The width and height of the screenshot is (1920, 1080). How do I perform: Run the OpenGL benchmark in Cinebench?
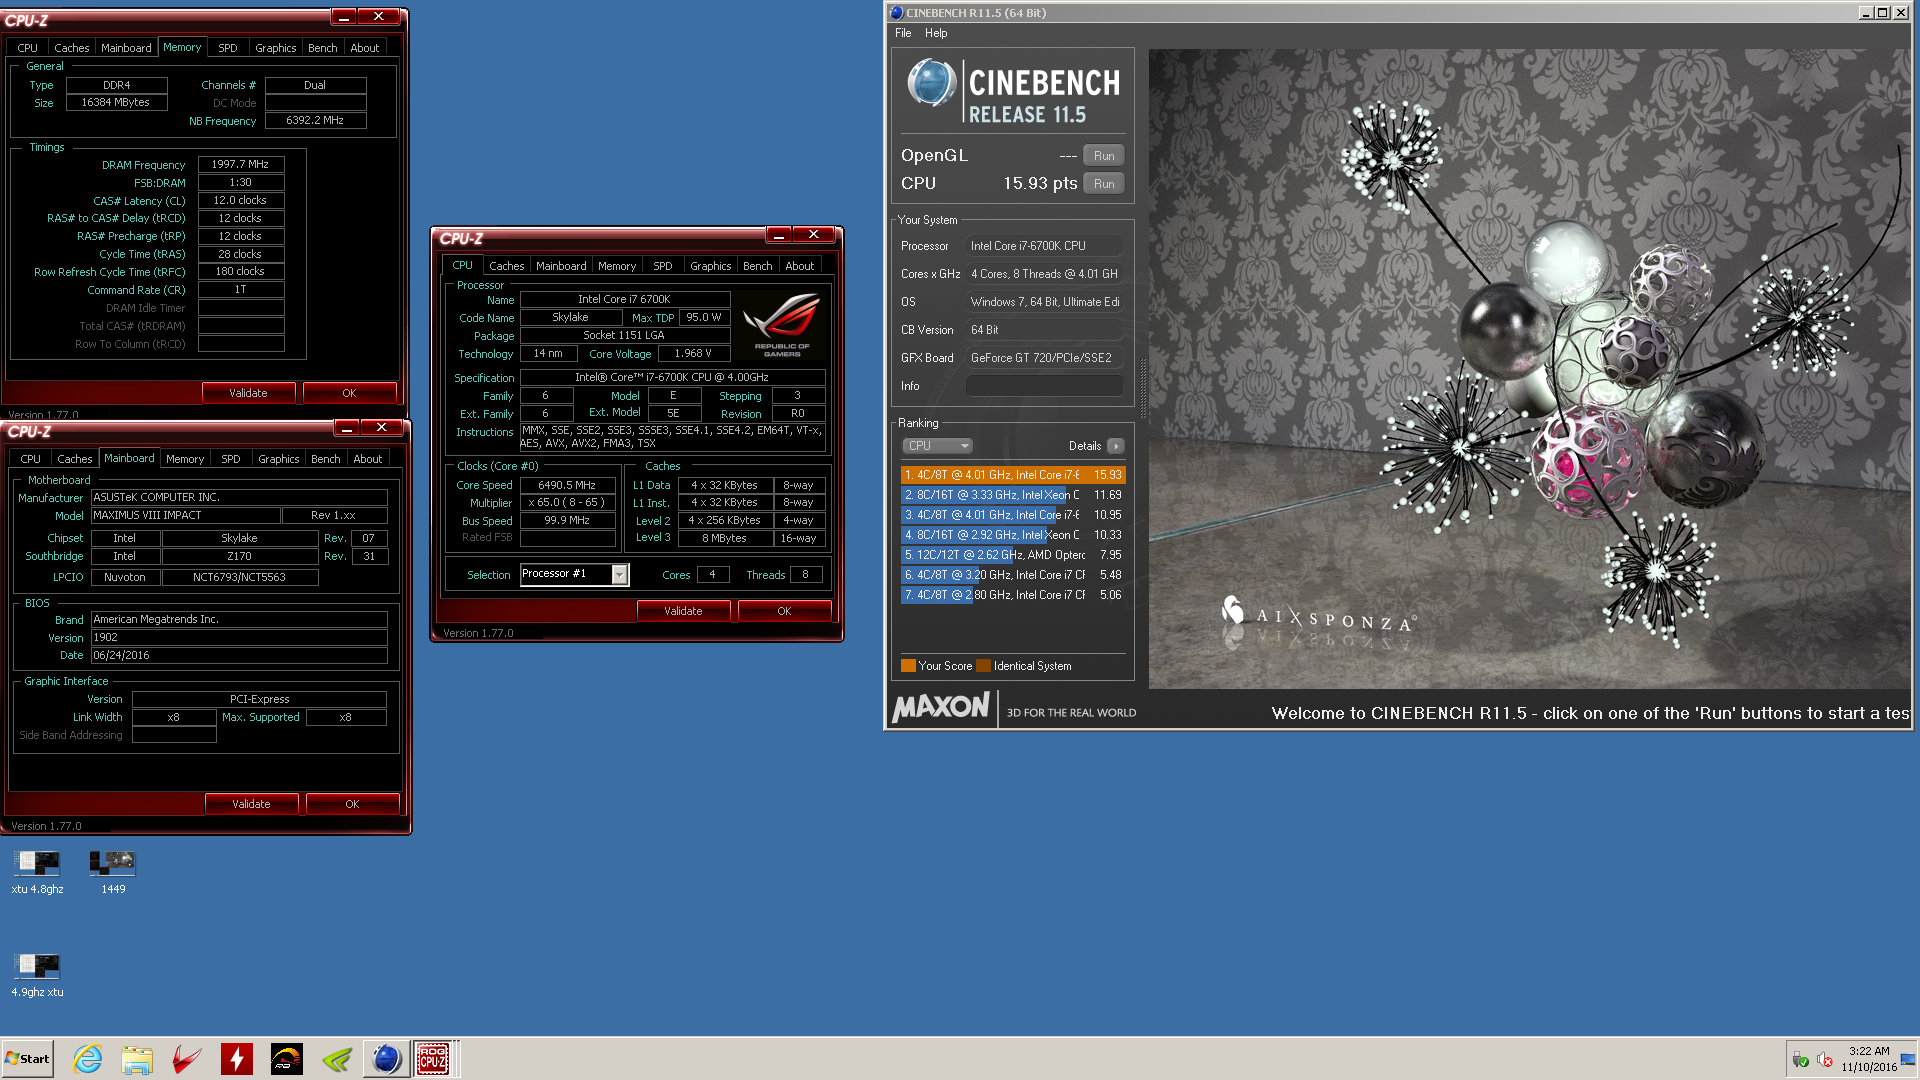(1104, 156)
